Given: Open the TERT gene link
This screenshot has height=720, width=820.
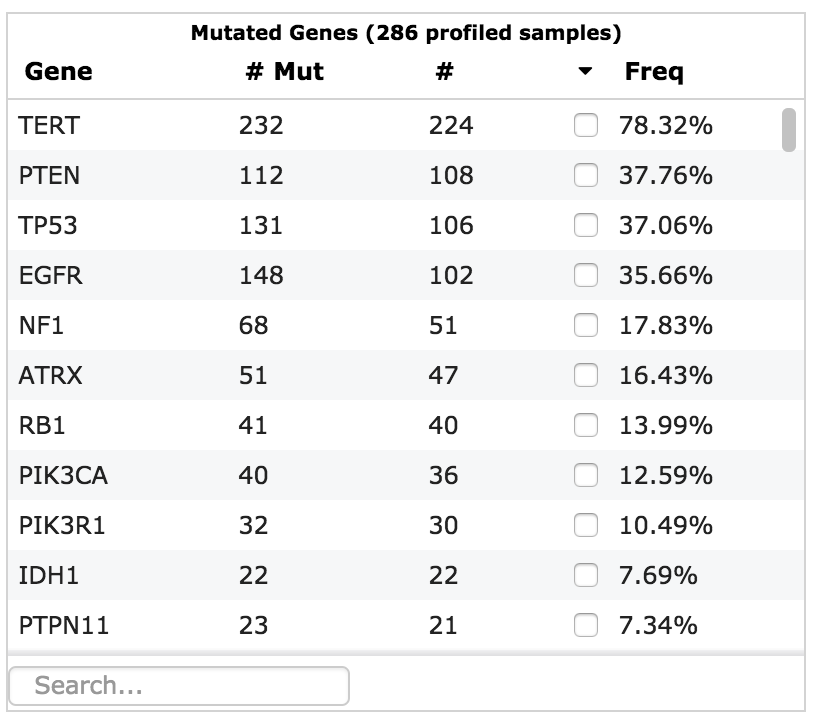Looking at the screenshot, I should coord(44,125).
